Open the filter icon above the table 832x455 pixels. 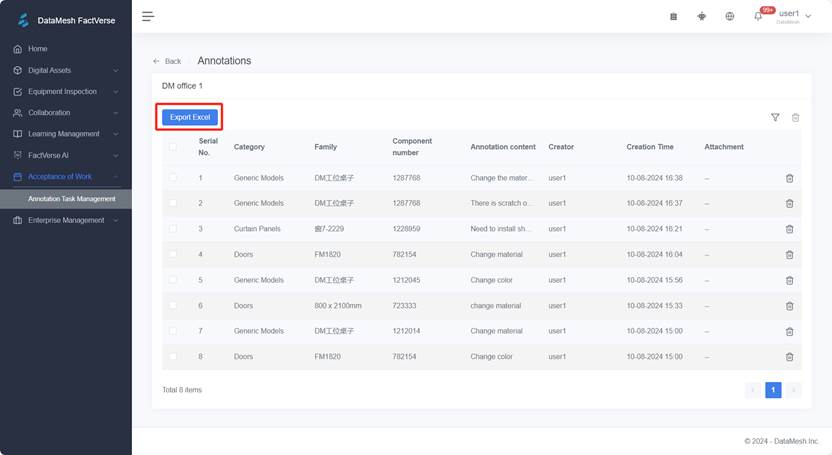(x=775, y=117)
